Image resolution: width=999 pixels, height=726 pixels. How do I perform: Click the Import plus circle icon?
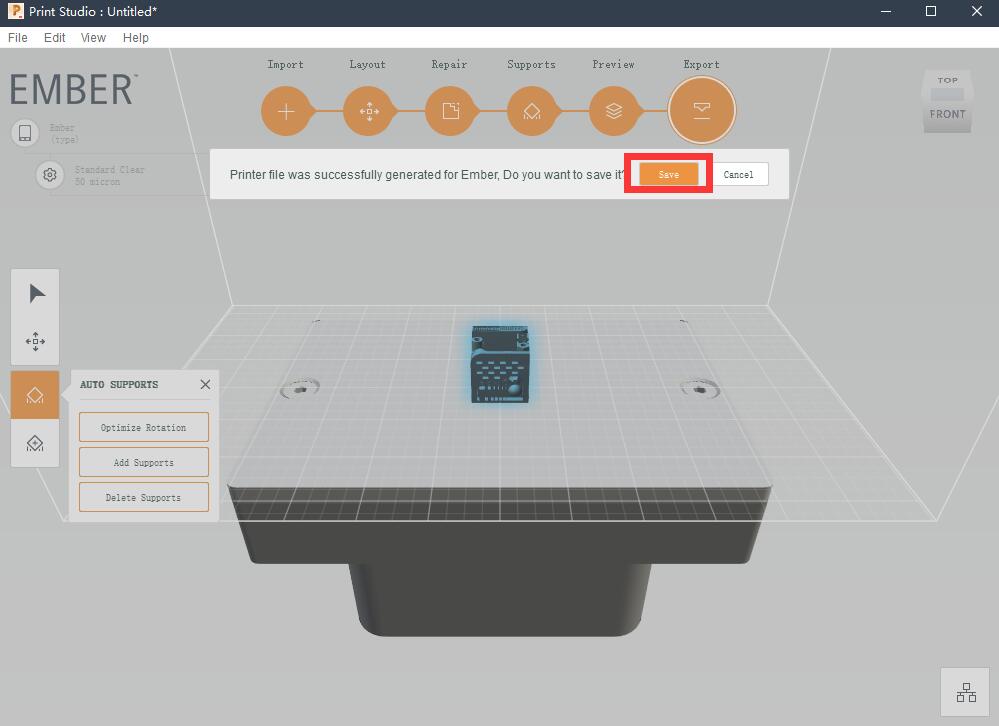click(x=286, y=111)
